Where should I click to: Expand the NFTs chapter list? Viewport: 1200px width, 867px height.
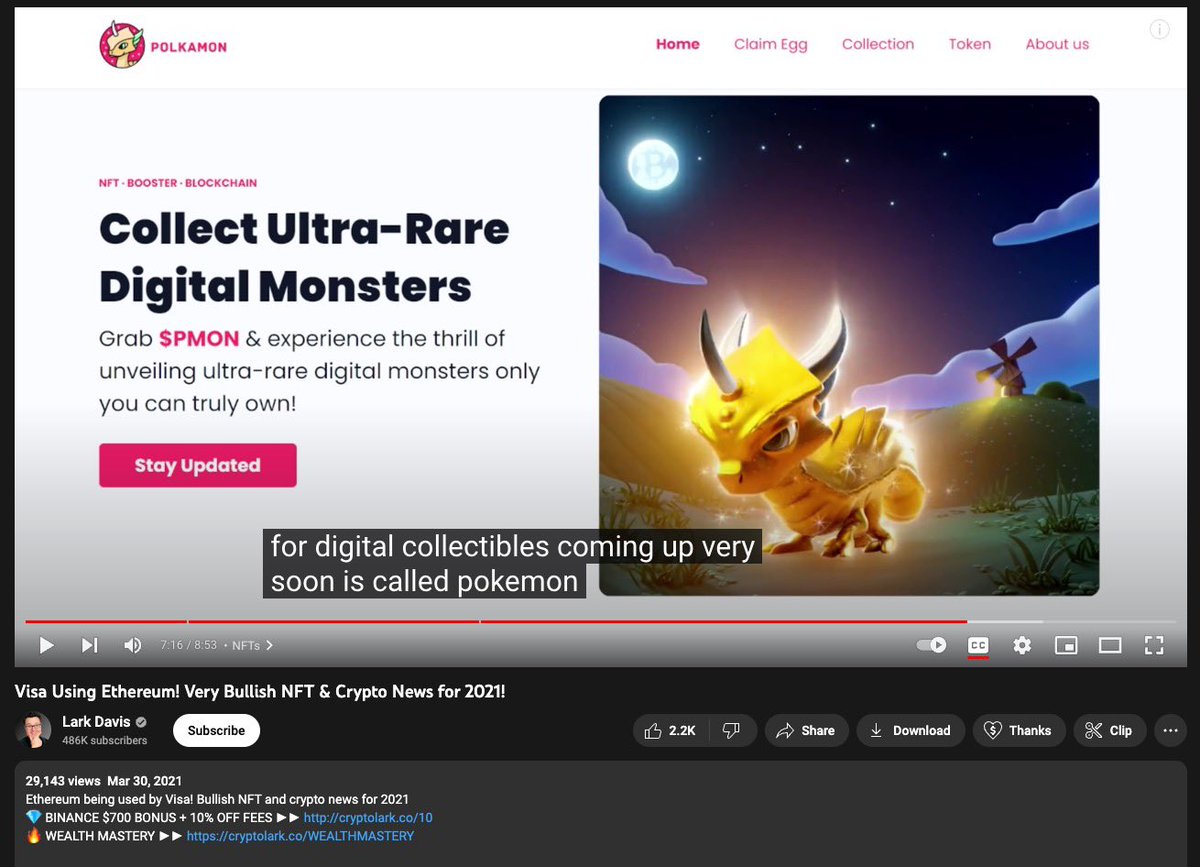253,646
